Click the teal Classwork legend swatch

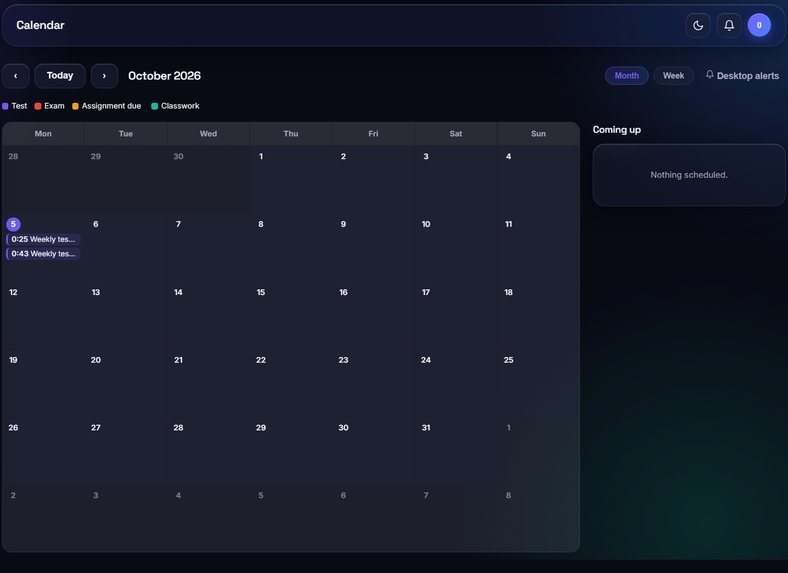[x=155, y=106]
